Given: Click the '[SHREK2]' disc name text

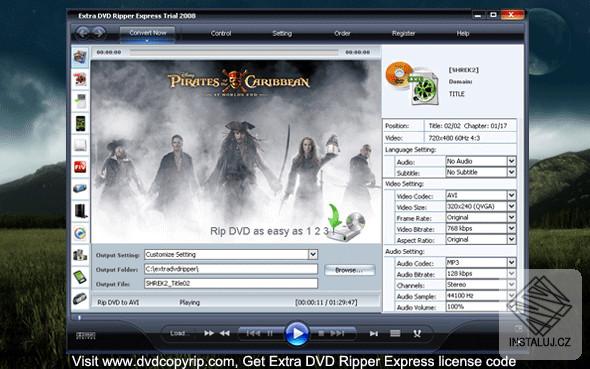Looking at the screenshot, I should pos(464,70).
